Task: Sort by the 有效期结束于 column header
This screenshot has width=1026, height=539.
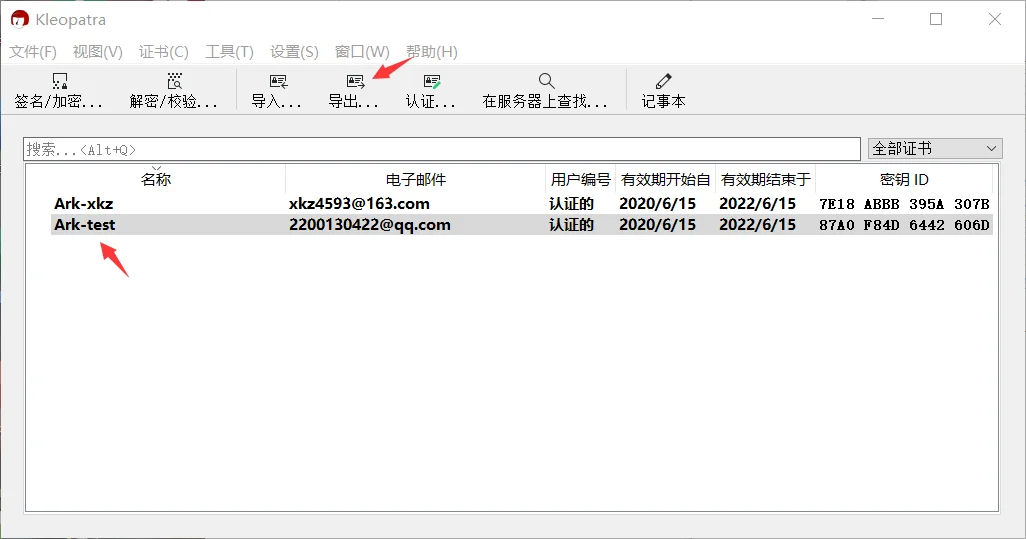Action: pos(766,179)
